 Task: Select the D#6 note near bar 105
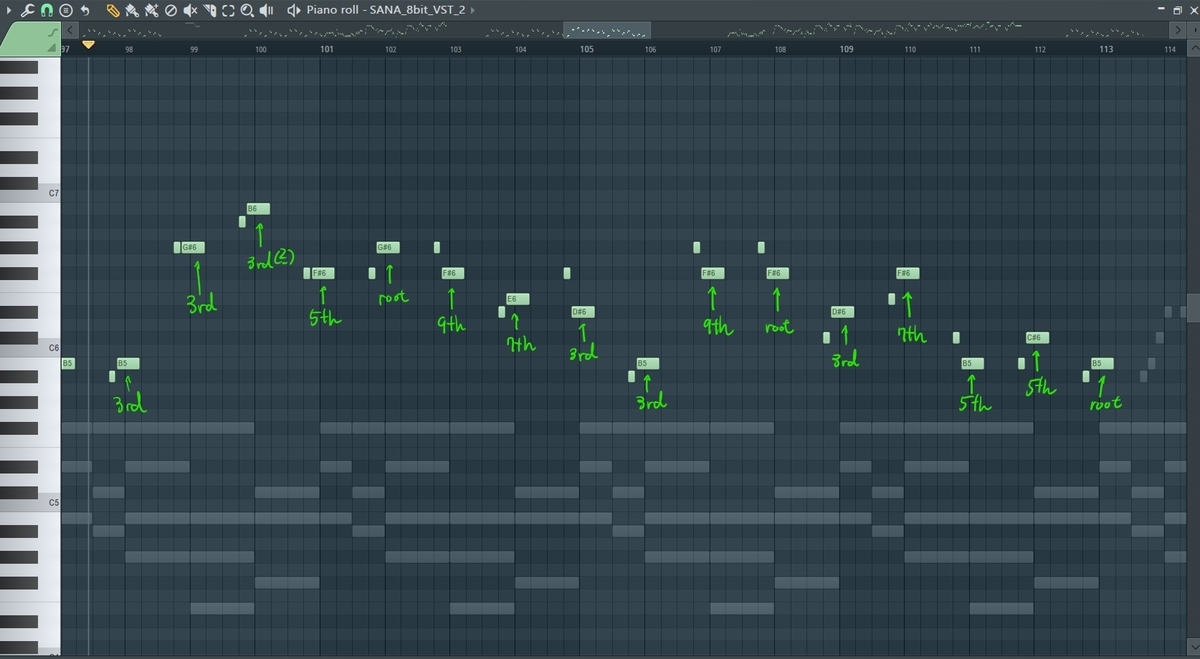583,312
